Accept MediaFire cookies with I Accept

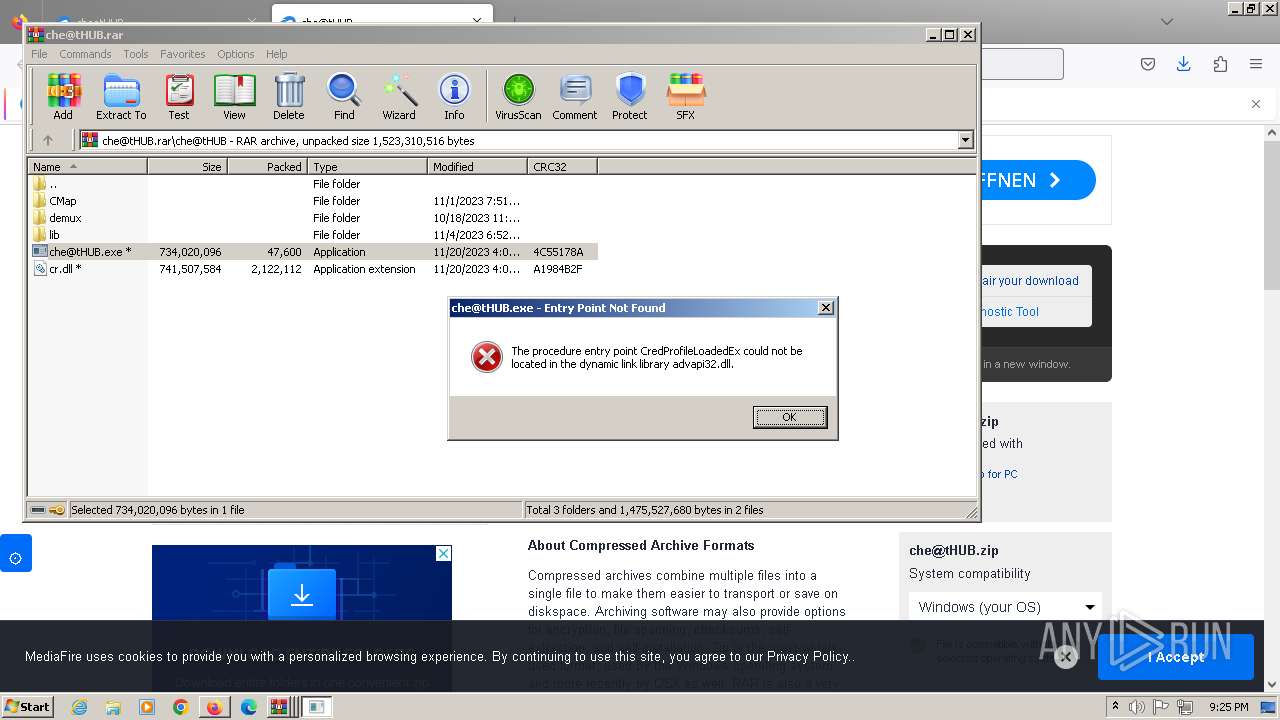(x=1176, y=657)
